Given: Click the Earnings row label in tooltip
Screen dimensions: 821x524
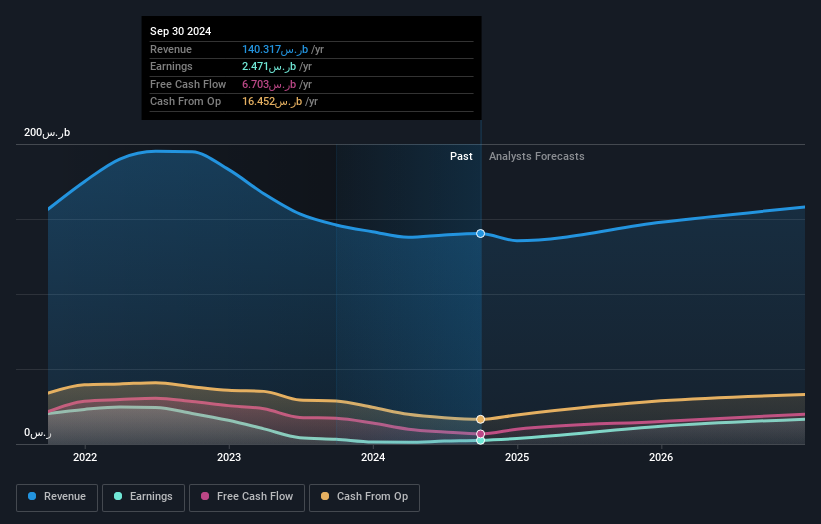Looking at the screenshot, I should tap(171, 66).
